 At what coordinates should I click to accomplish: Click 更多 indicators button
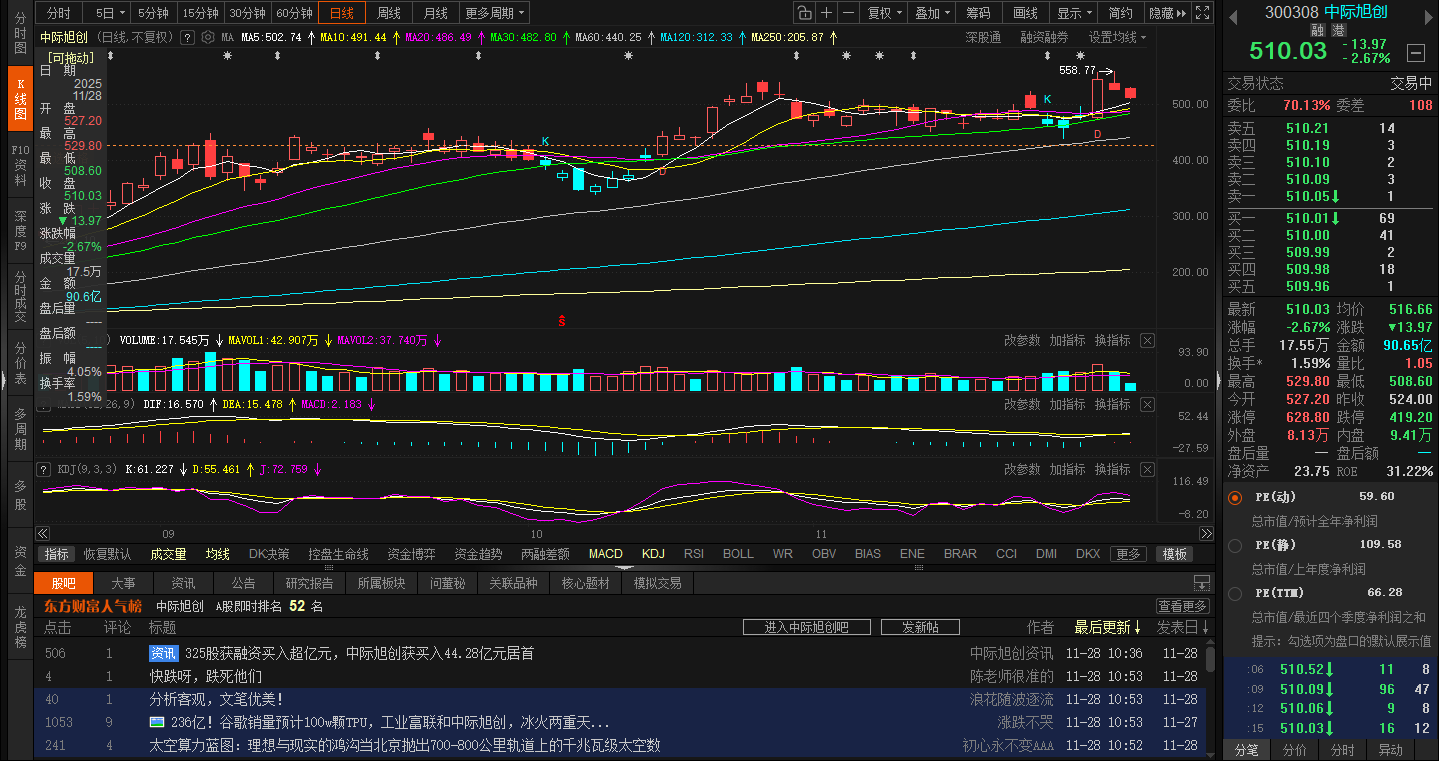[x=1128, y=554]
